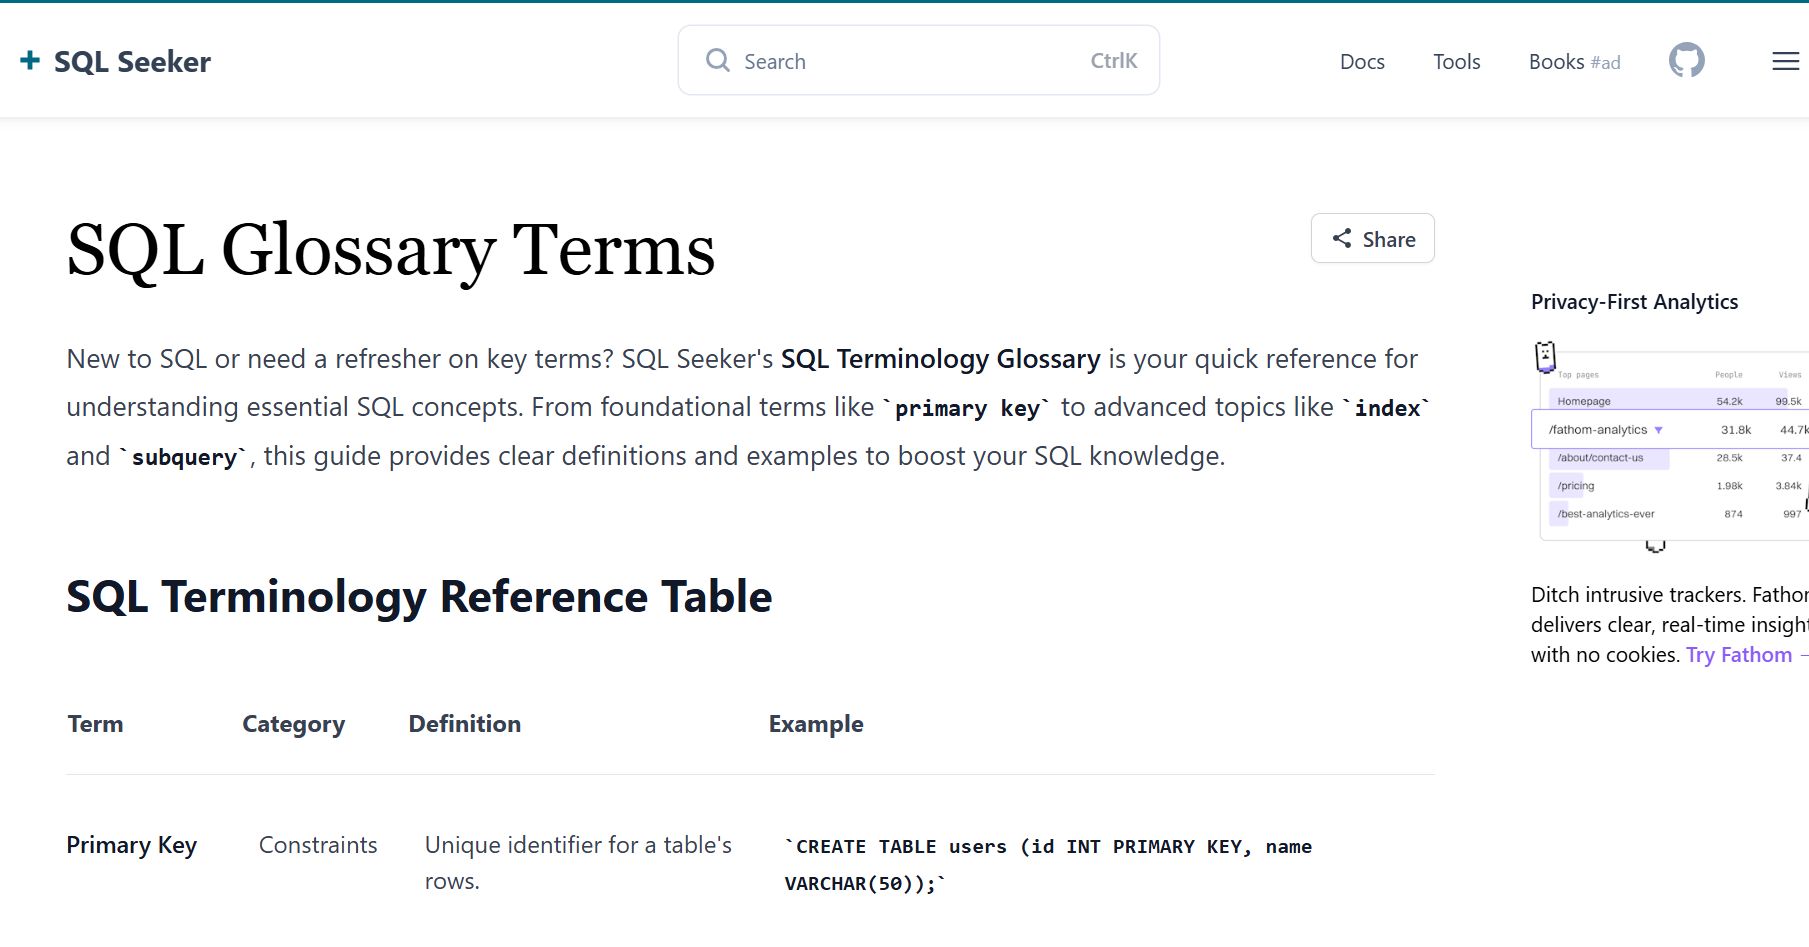Expand the /fathom-analytics dropdown in the analytics preview
This screenshot has height=947, width=1809.
1658,429
